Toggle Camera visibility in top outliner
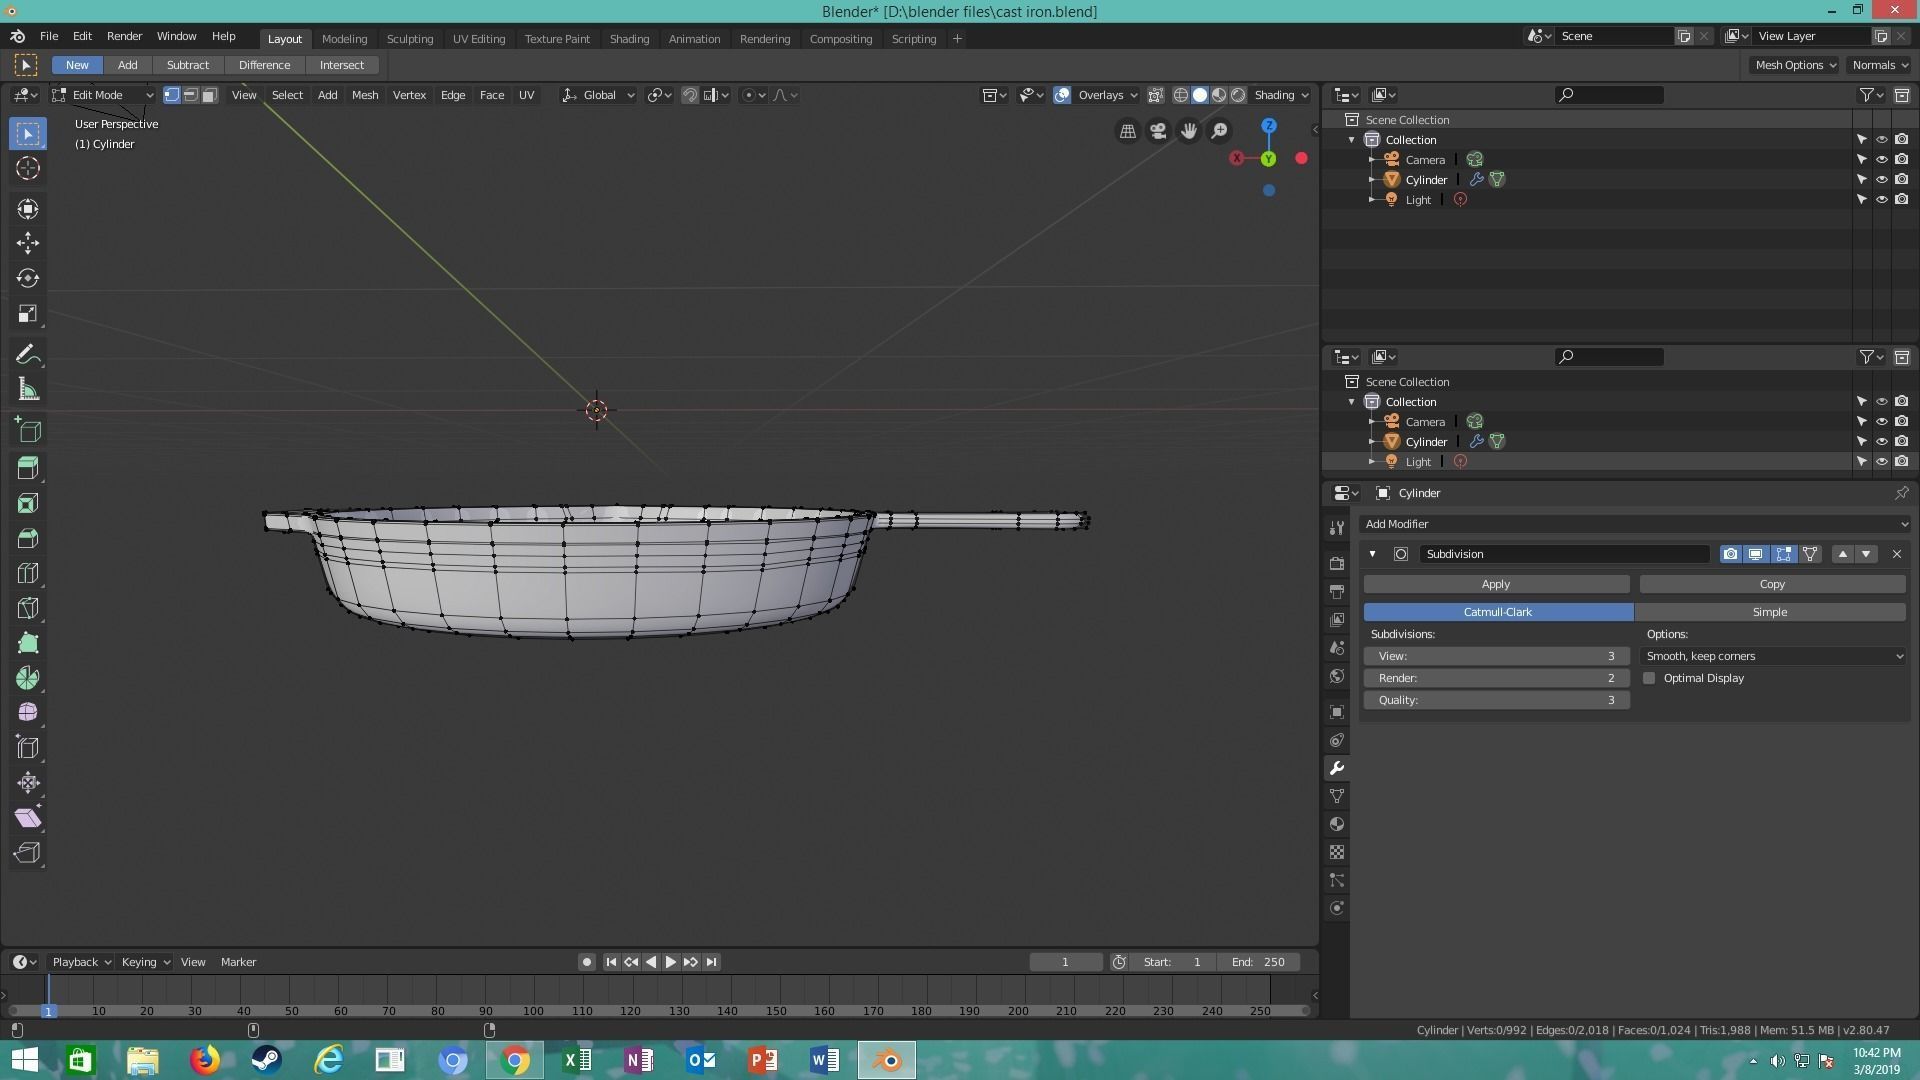 pos(1881,160)
